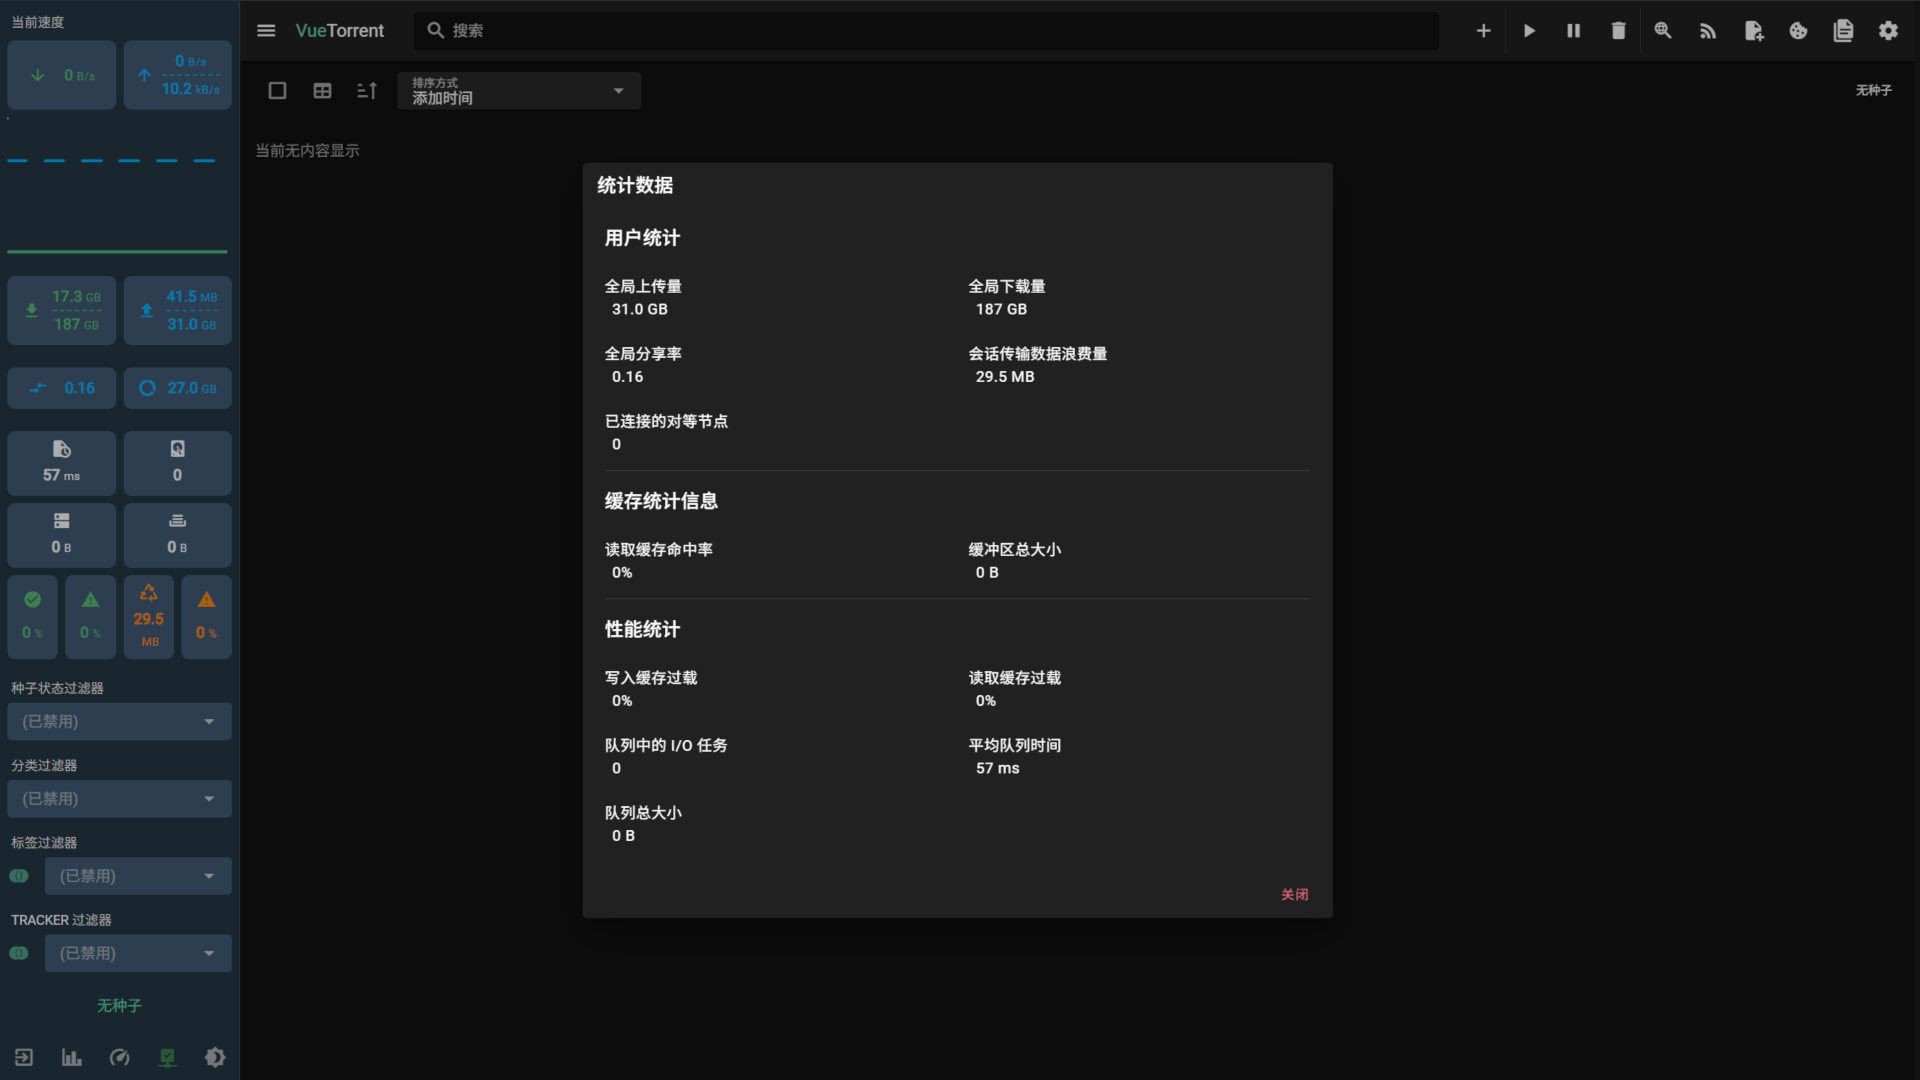
Task: Open the statistics bar chart icon
Action: point(71,1057)
